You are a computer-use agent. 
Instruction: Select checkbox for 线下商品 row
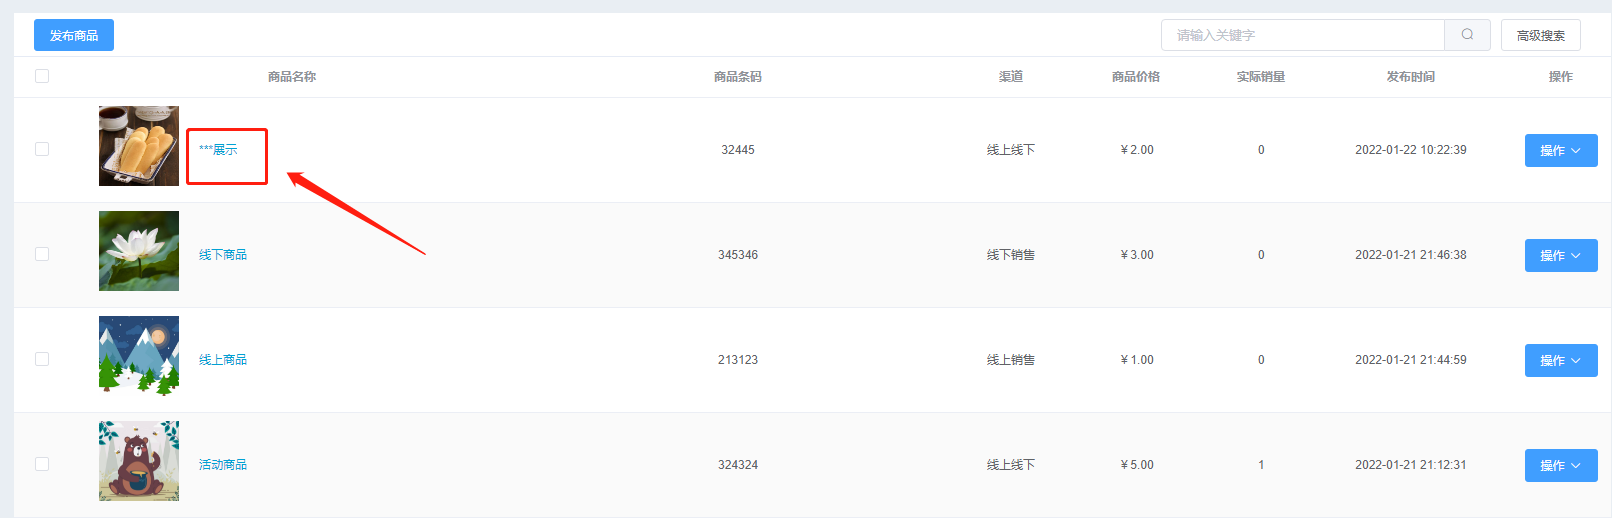[42, 254]
